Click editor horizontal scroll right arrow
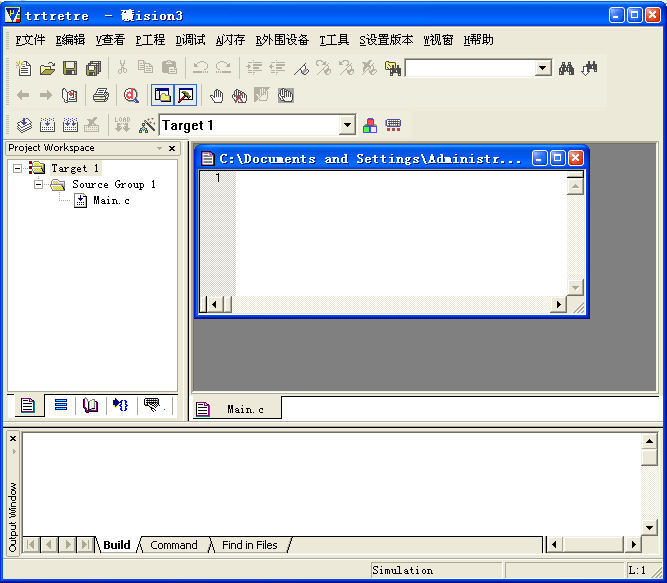667x583 pixels. pos(559,304)
